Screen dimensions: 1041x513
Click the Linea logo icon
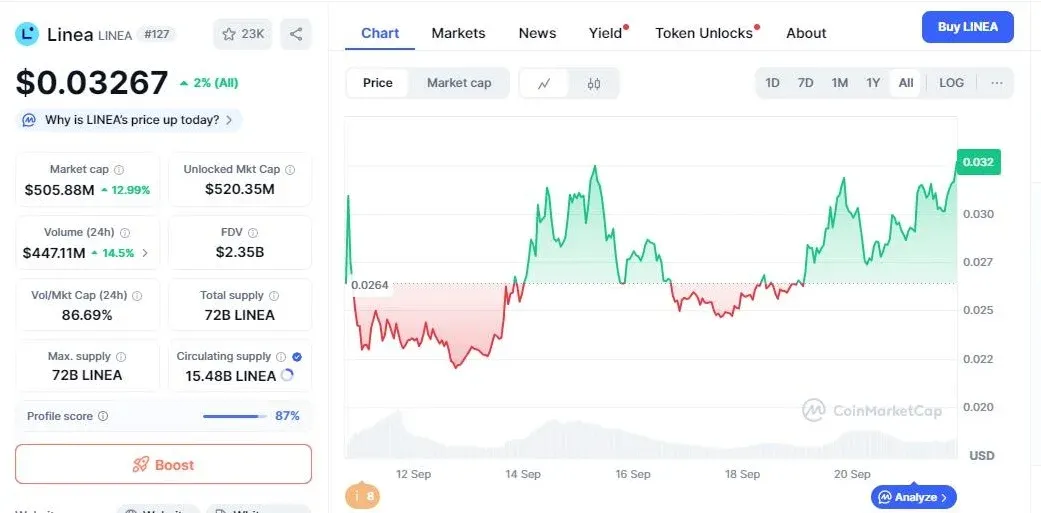27,34
